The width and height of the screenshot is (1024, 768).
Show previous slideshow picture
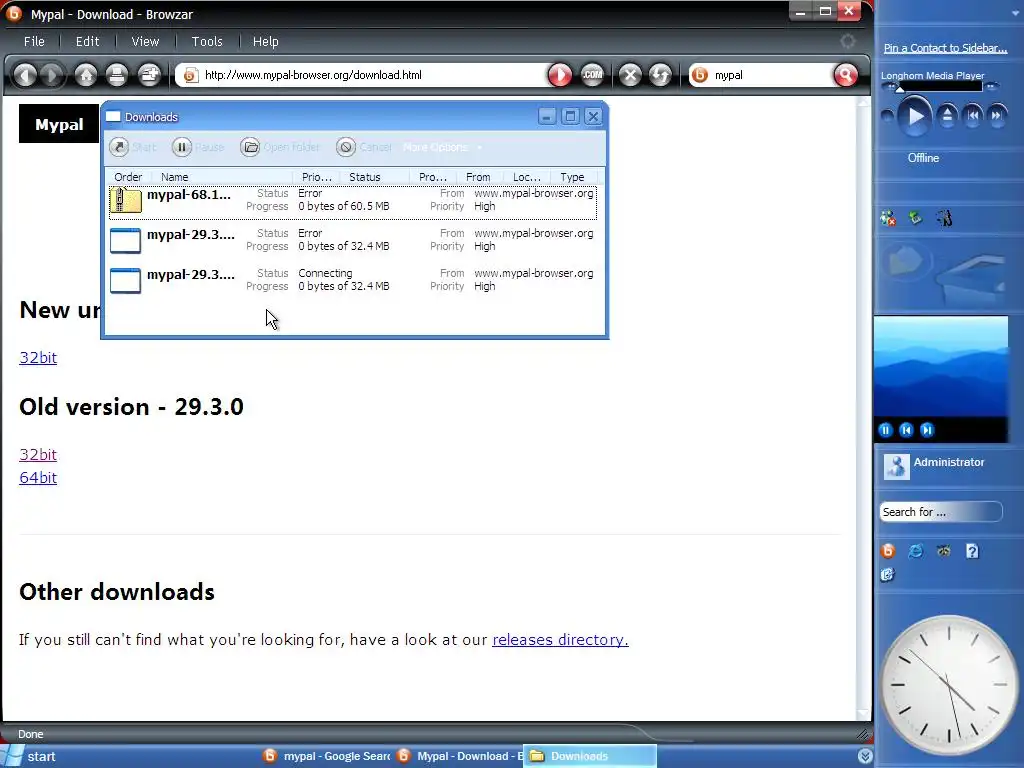coord(906,430)
